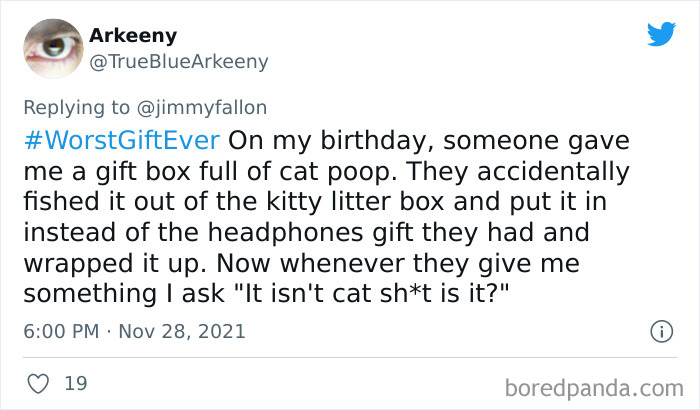The image size is (700, 410).
Task: Click the like count 19
Action: click(x=75, y=381)
